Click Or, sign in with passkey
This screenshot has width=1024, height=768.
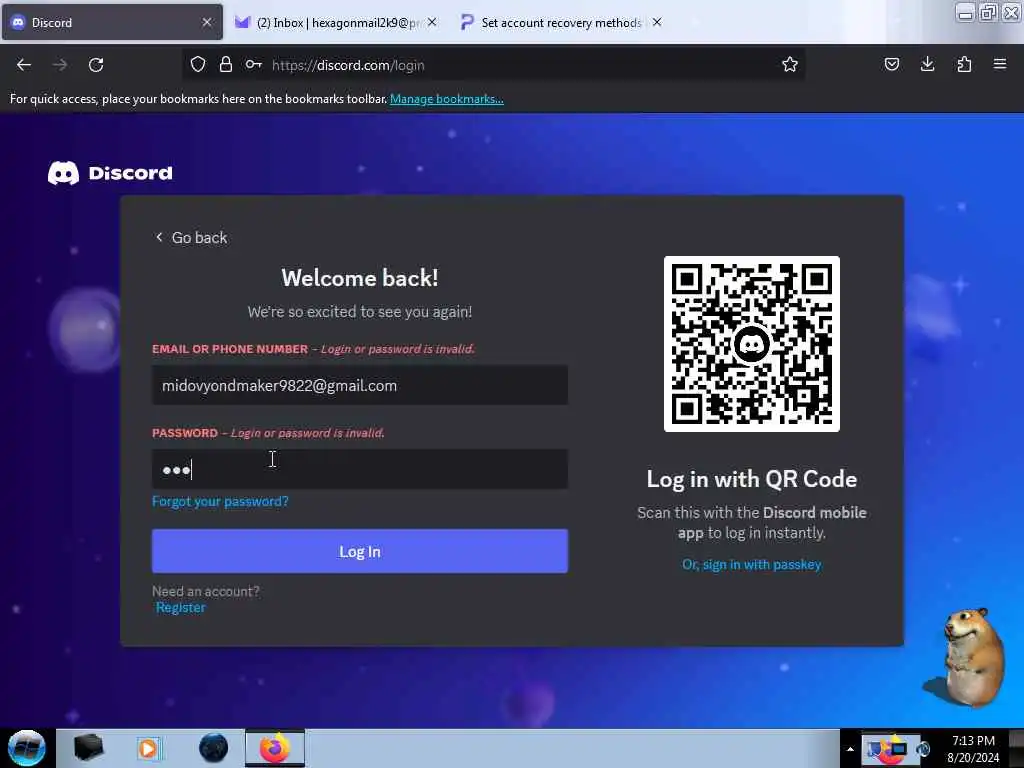pos(752,565)
